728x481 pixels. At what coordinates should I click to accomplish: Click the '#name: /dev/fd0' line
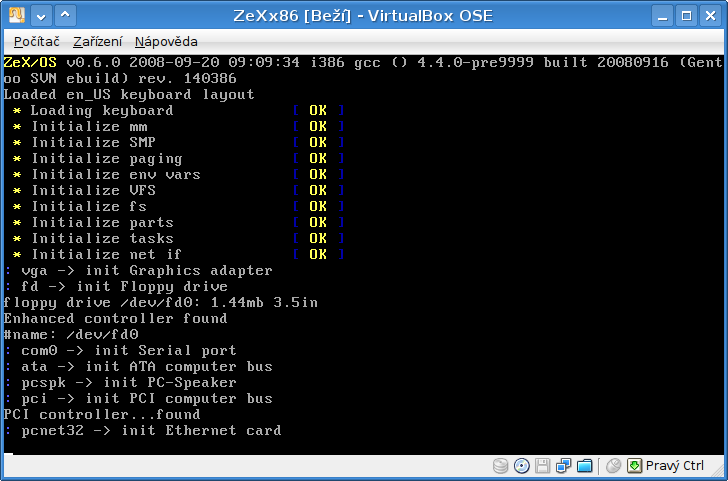[x=71, y=335]
